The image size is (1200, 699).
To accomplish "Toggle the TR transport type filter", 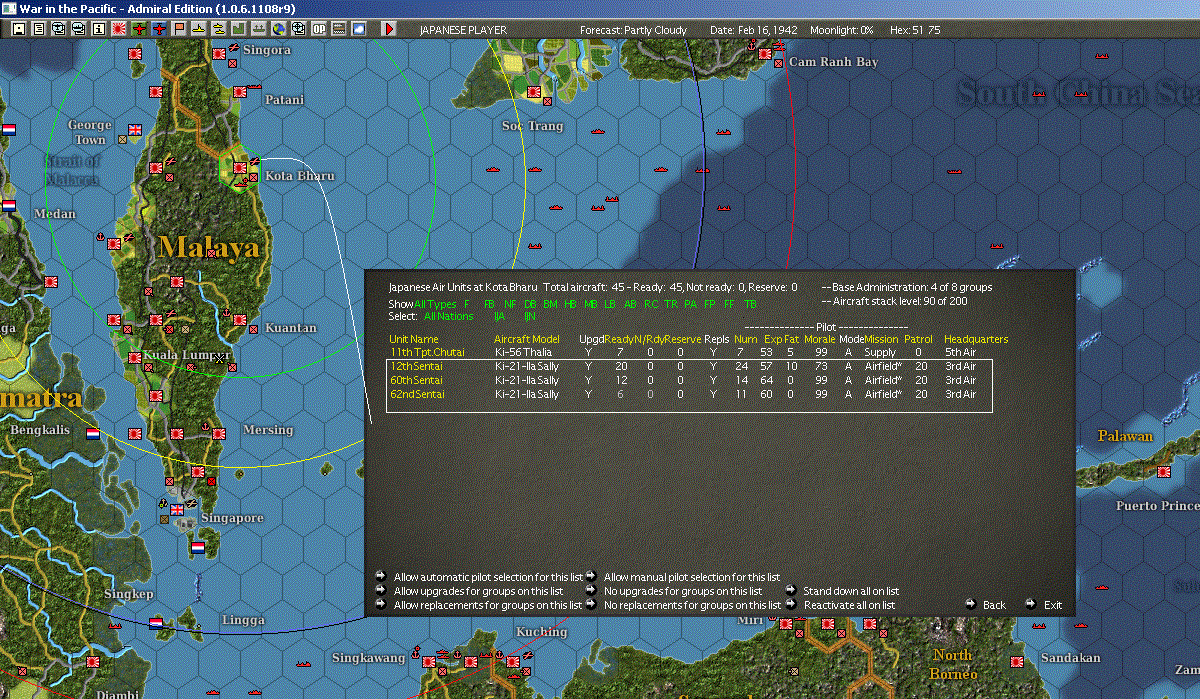I will 671,304.
